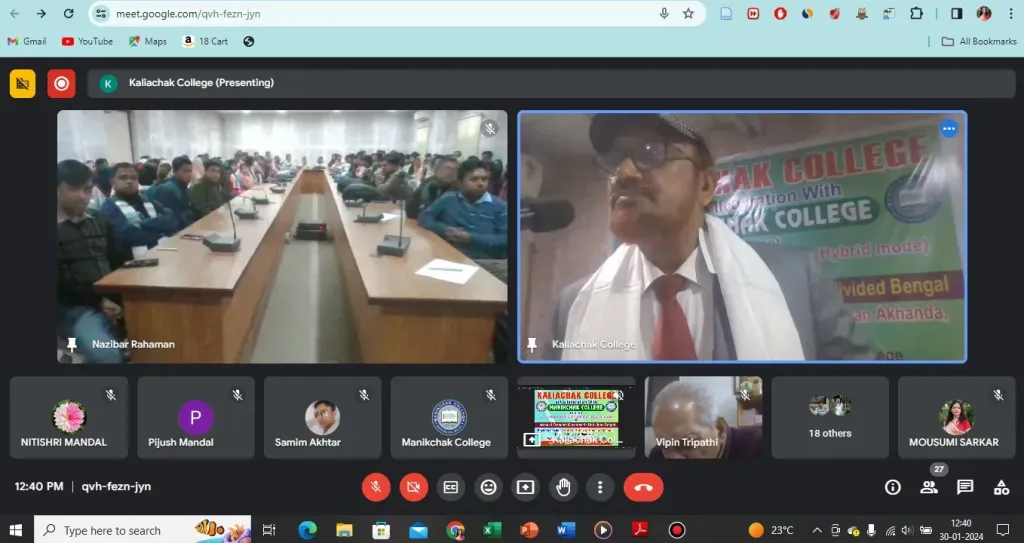The image size is (1024, 543).
Task: Click the red recording indicator icon
Action: pyautogui.click(x=61, y=83)
